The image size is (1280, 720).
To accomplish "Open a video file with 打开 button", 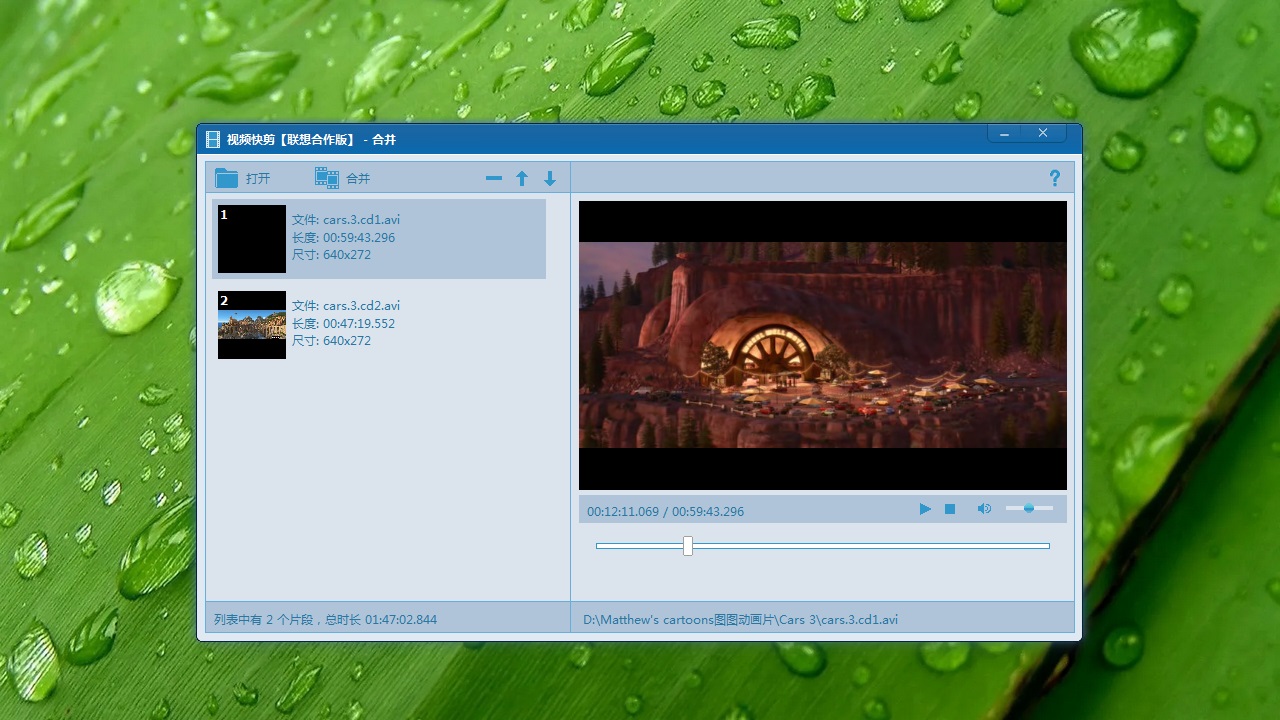I will pos(244,178).
